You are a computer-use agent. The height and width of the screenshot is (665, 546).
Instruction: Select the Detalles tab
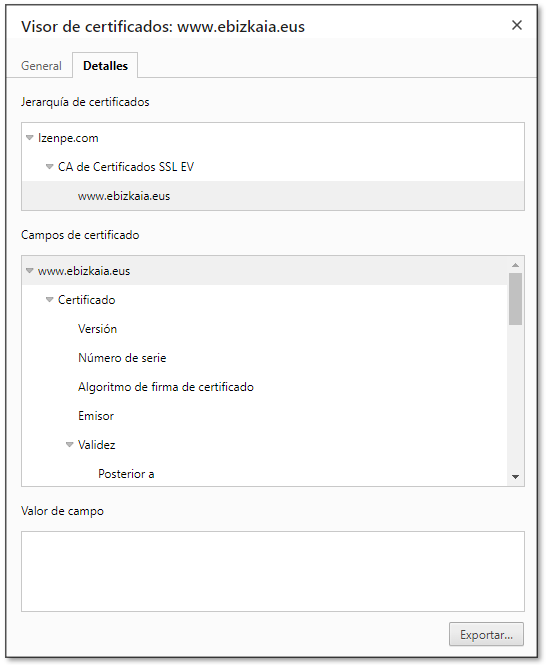tap(105, 66)
